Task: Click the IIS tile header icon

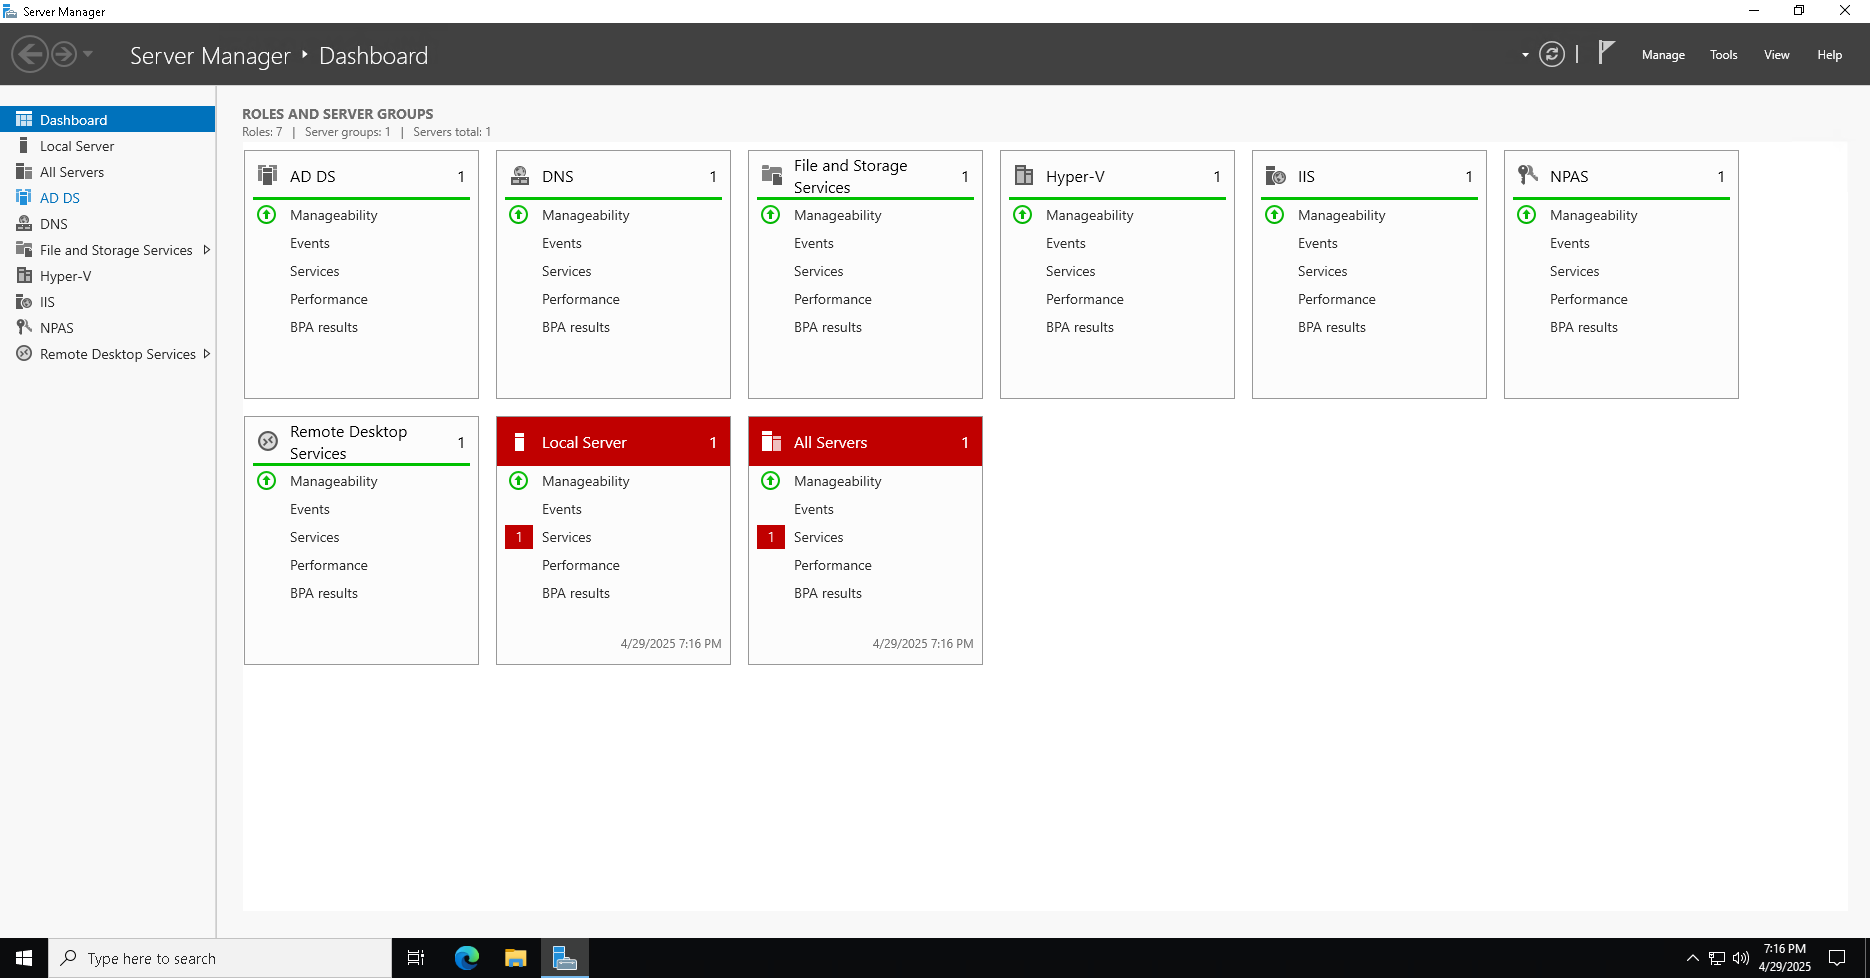Action: click(x=1276, y=175)
